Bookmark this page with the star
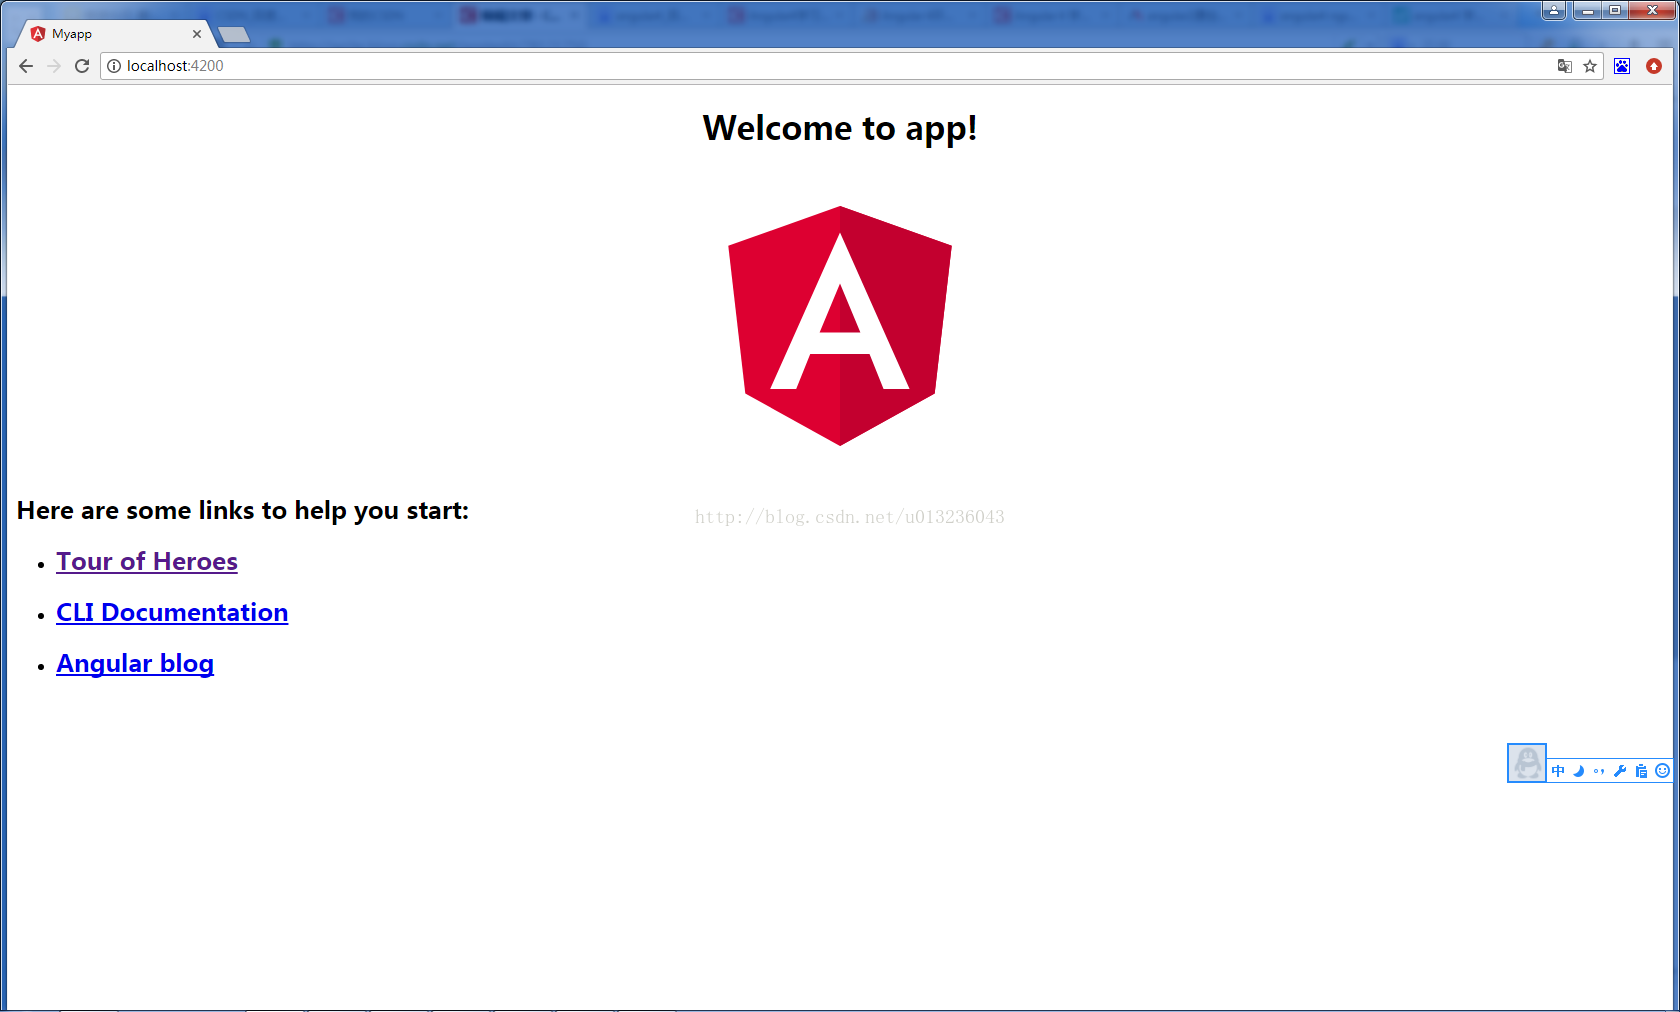 point(1590,66)
